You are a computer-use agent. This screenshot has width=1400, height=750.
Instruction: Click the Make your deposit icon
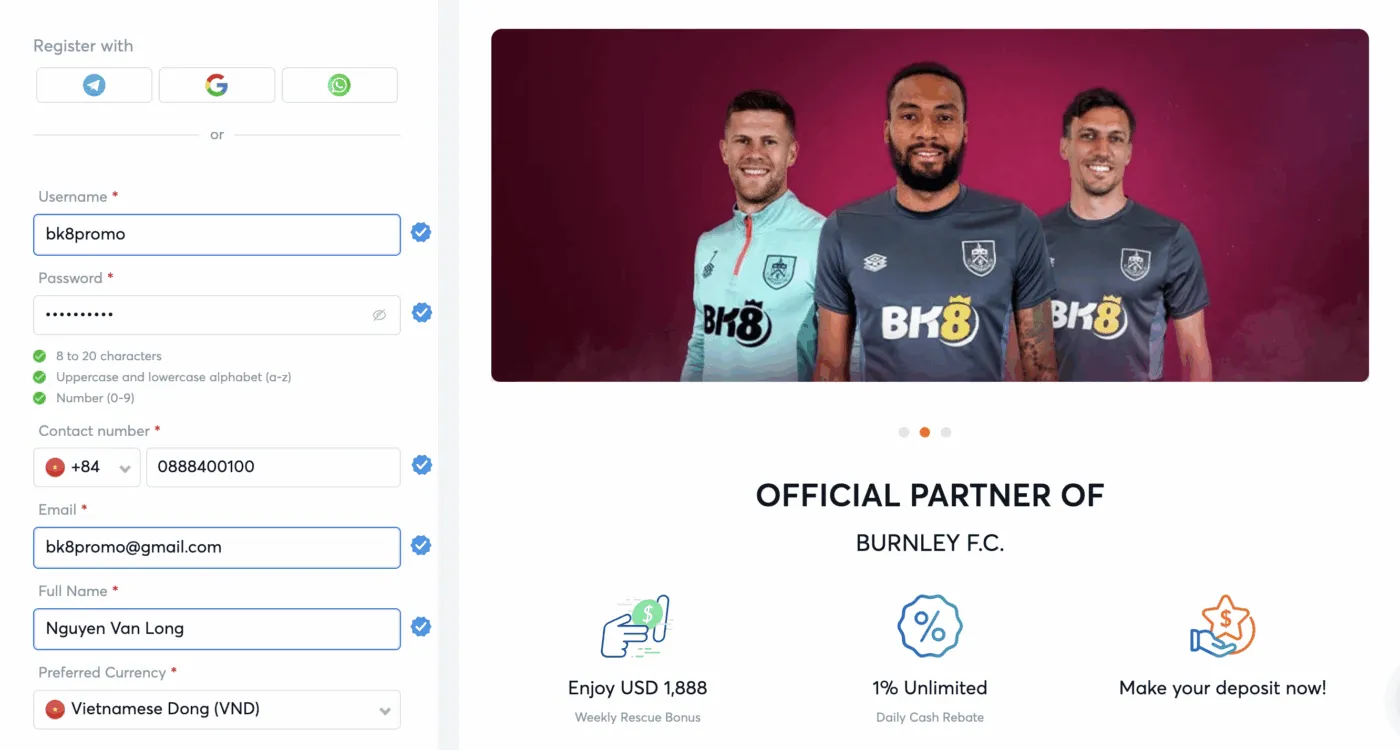coord(1222,627)
